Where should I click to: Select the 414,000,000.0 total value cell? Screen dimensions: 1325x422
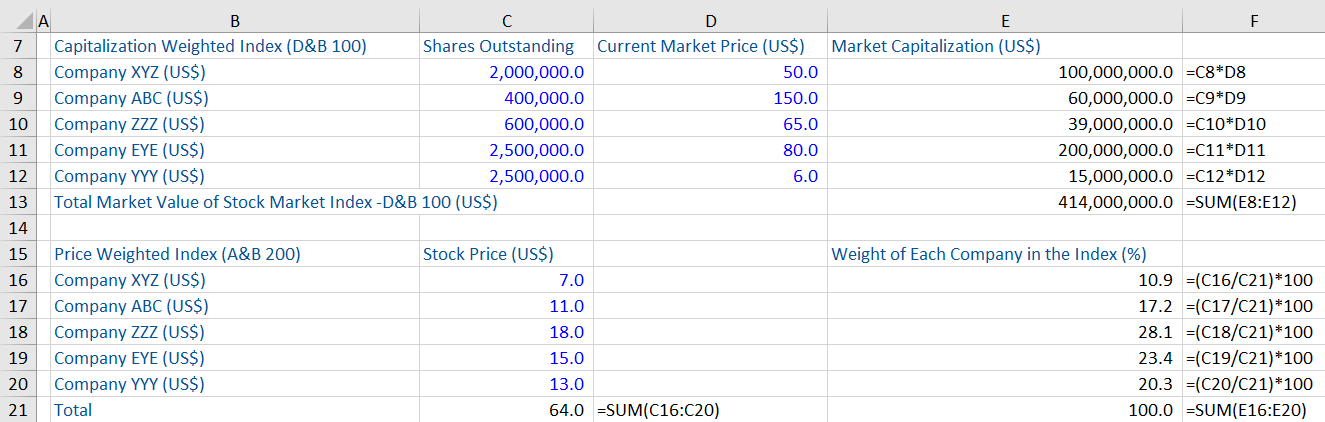click(x=1115, y=202)
